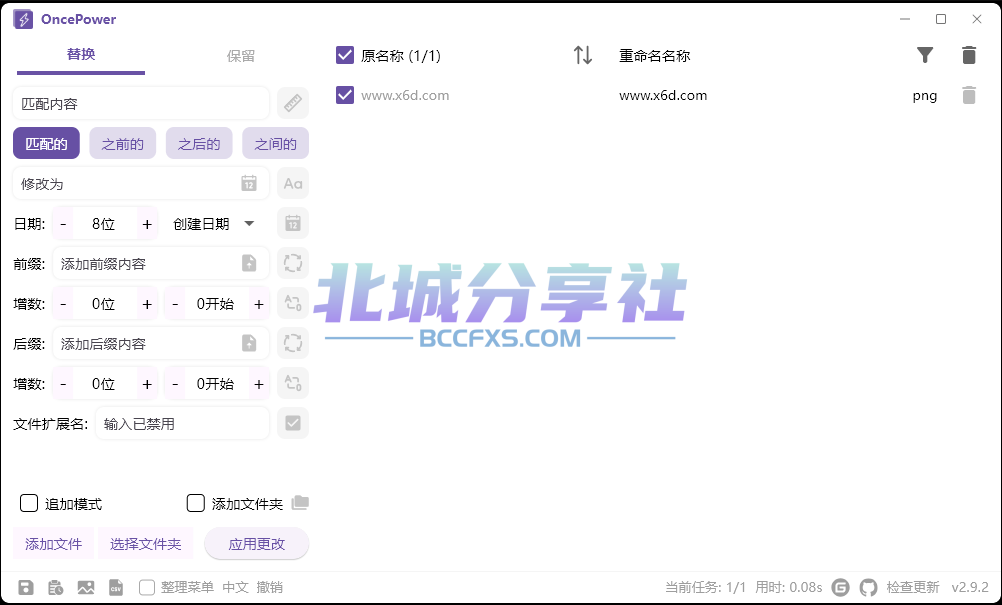The image size is (1002, 605).
Task: Click the A-to-0 icon in 前缀 增数 row
Action: [x=293, y=303]
